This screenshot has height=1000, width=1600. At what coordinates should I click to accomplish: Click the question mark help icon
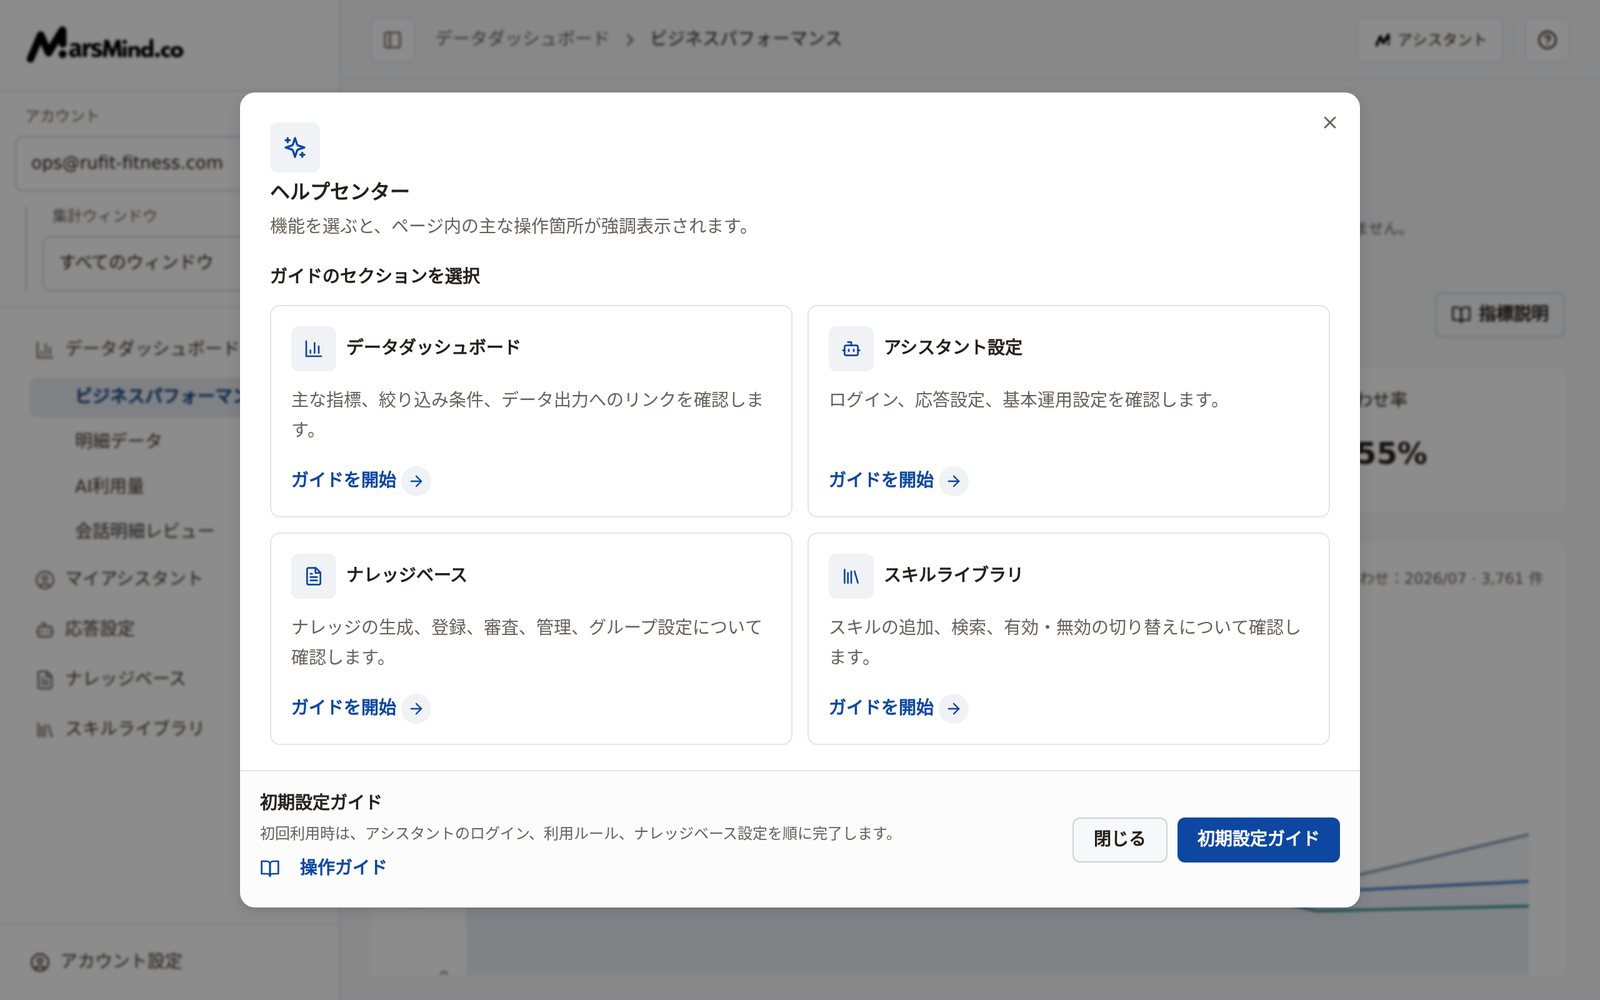click(x=1547, y=40)
